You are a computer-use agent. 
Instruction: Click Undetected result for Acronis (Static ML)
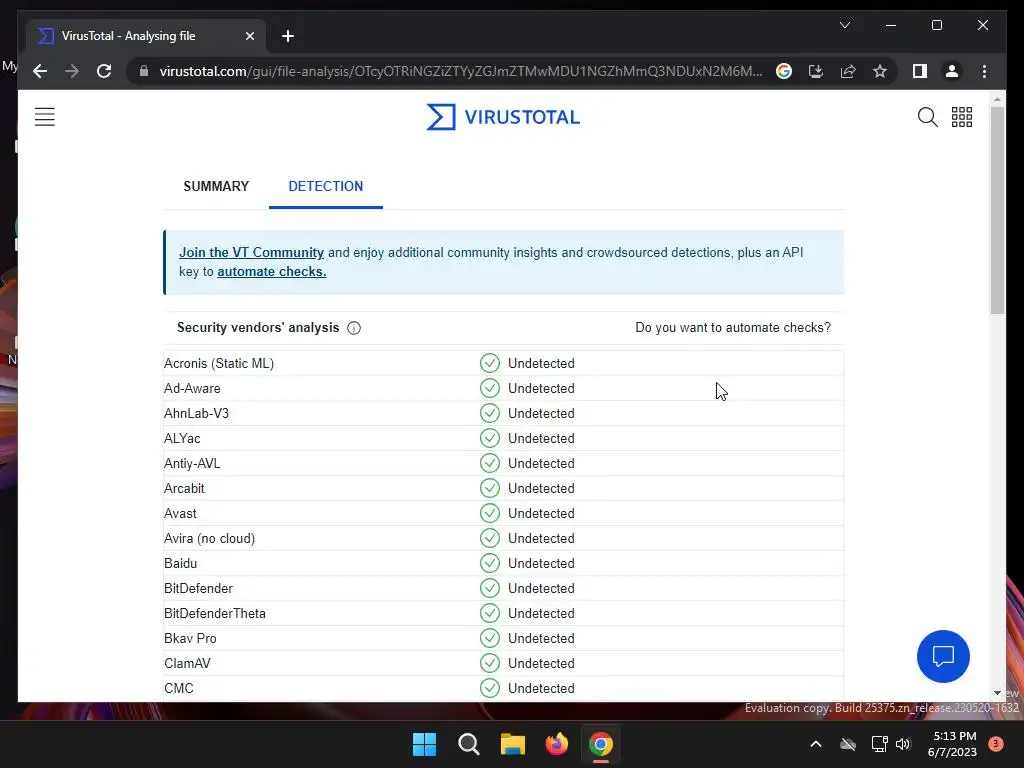point(541,364)
